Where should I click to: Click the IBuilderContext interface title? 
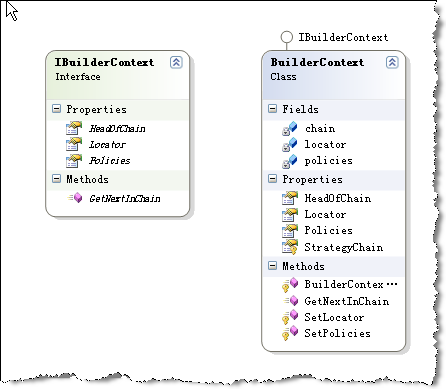click(104, 62)
